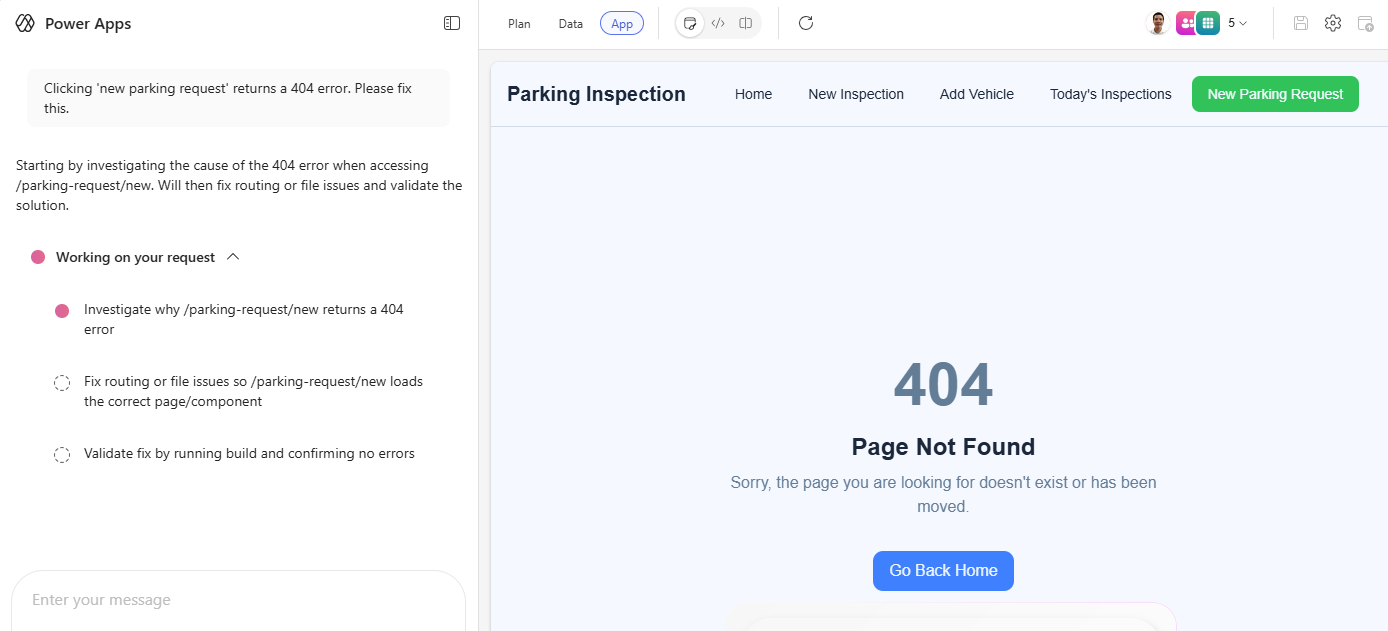Click the Power Apps logo icon
This screenshot has width=1388, height=631.
click(25, 23)
